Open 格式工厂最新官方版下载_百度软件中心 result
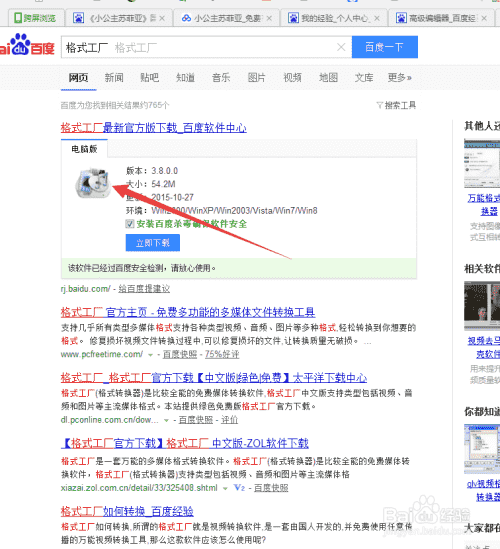500x549 pixels. click(x=154, y=128)
